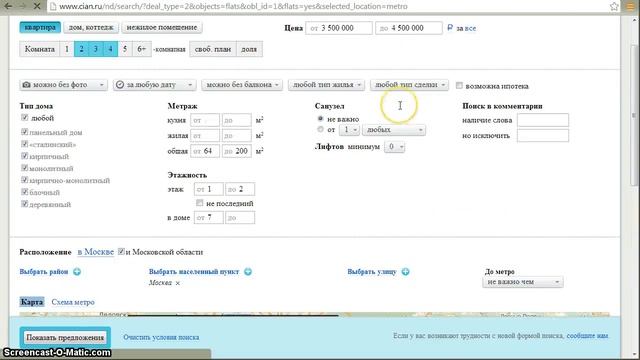Click the Выбрать улицу link
640x360 pixels.
(x=372, y=271)
